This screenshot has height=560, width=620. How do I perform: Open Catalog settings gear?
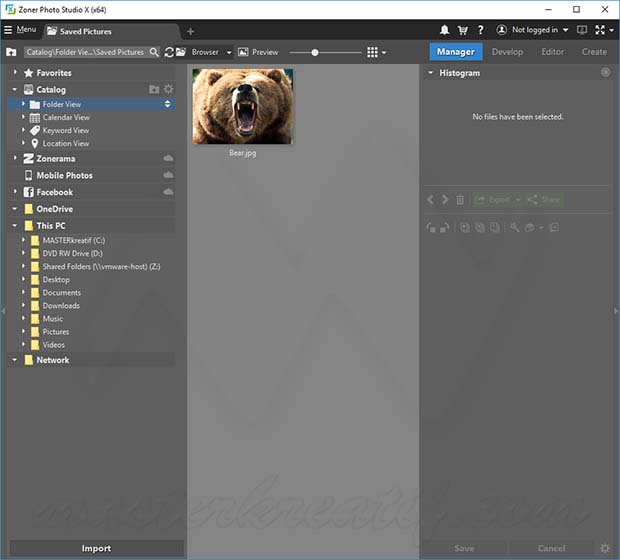click(168, 89)
